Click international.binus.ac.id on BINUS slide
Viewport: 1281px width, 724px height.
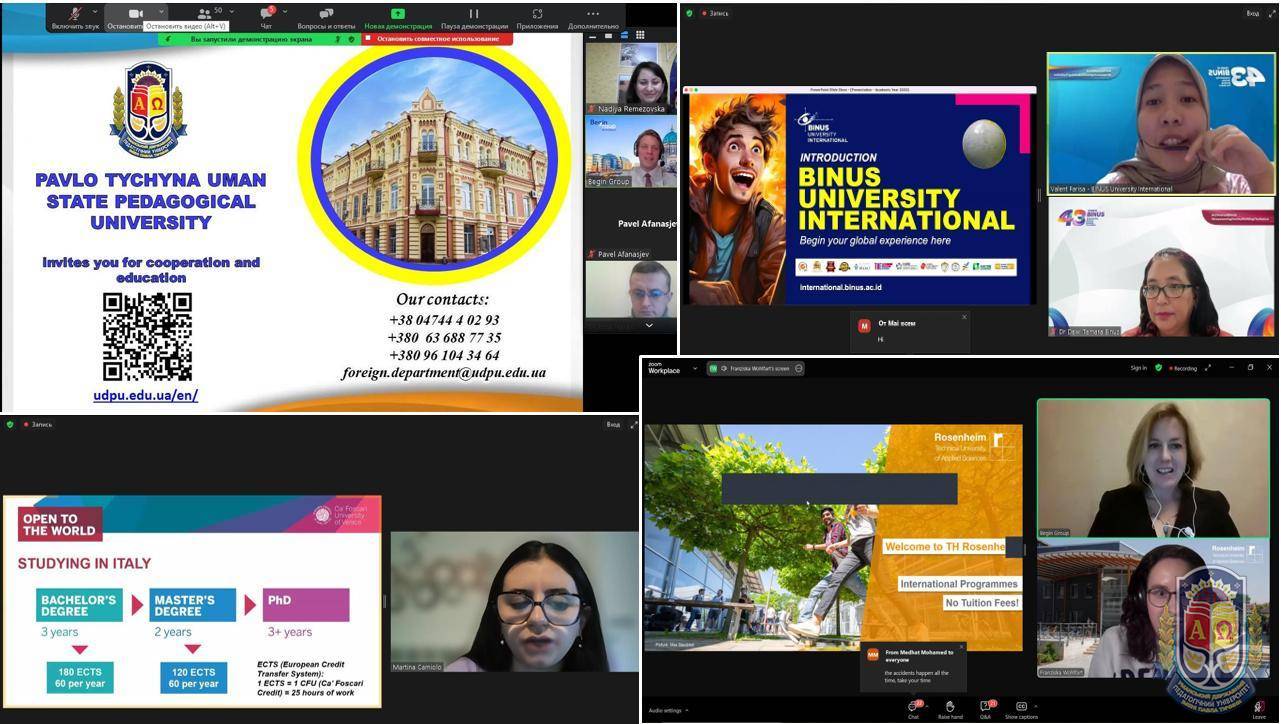point(840,287)
